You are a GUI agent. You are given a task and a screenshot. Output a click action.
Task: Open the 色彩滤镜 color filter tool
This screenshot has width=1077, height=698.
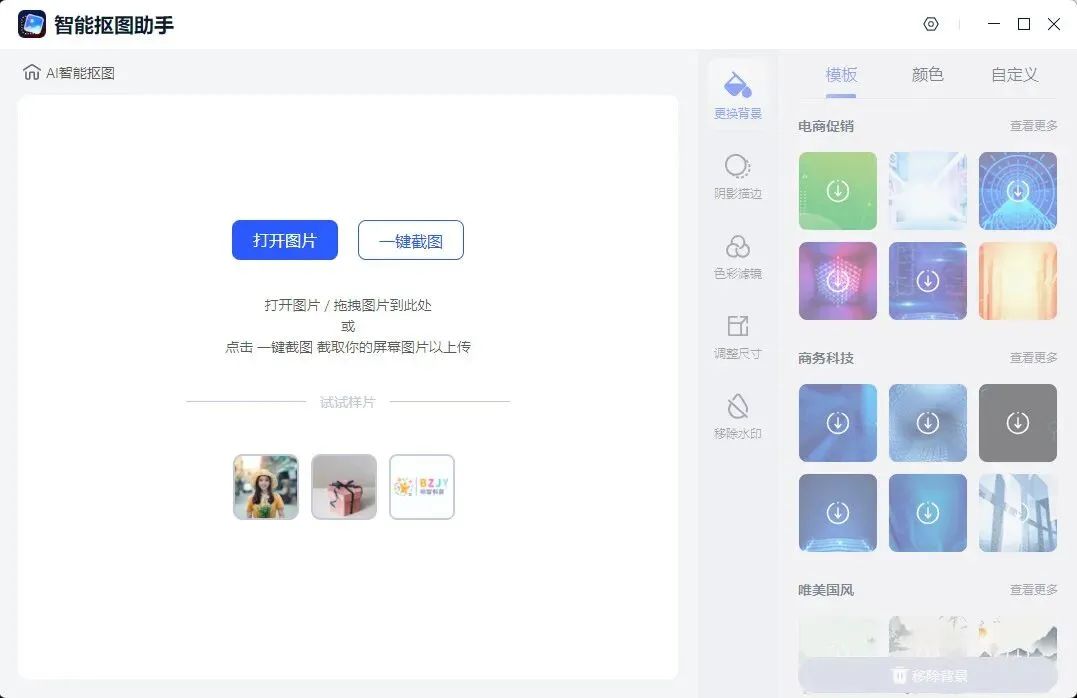[738, 257]
